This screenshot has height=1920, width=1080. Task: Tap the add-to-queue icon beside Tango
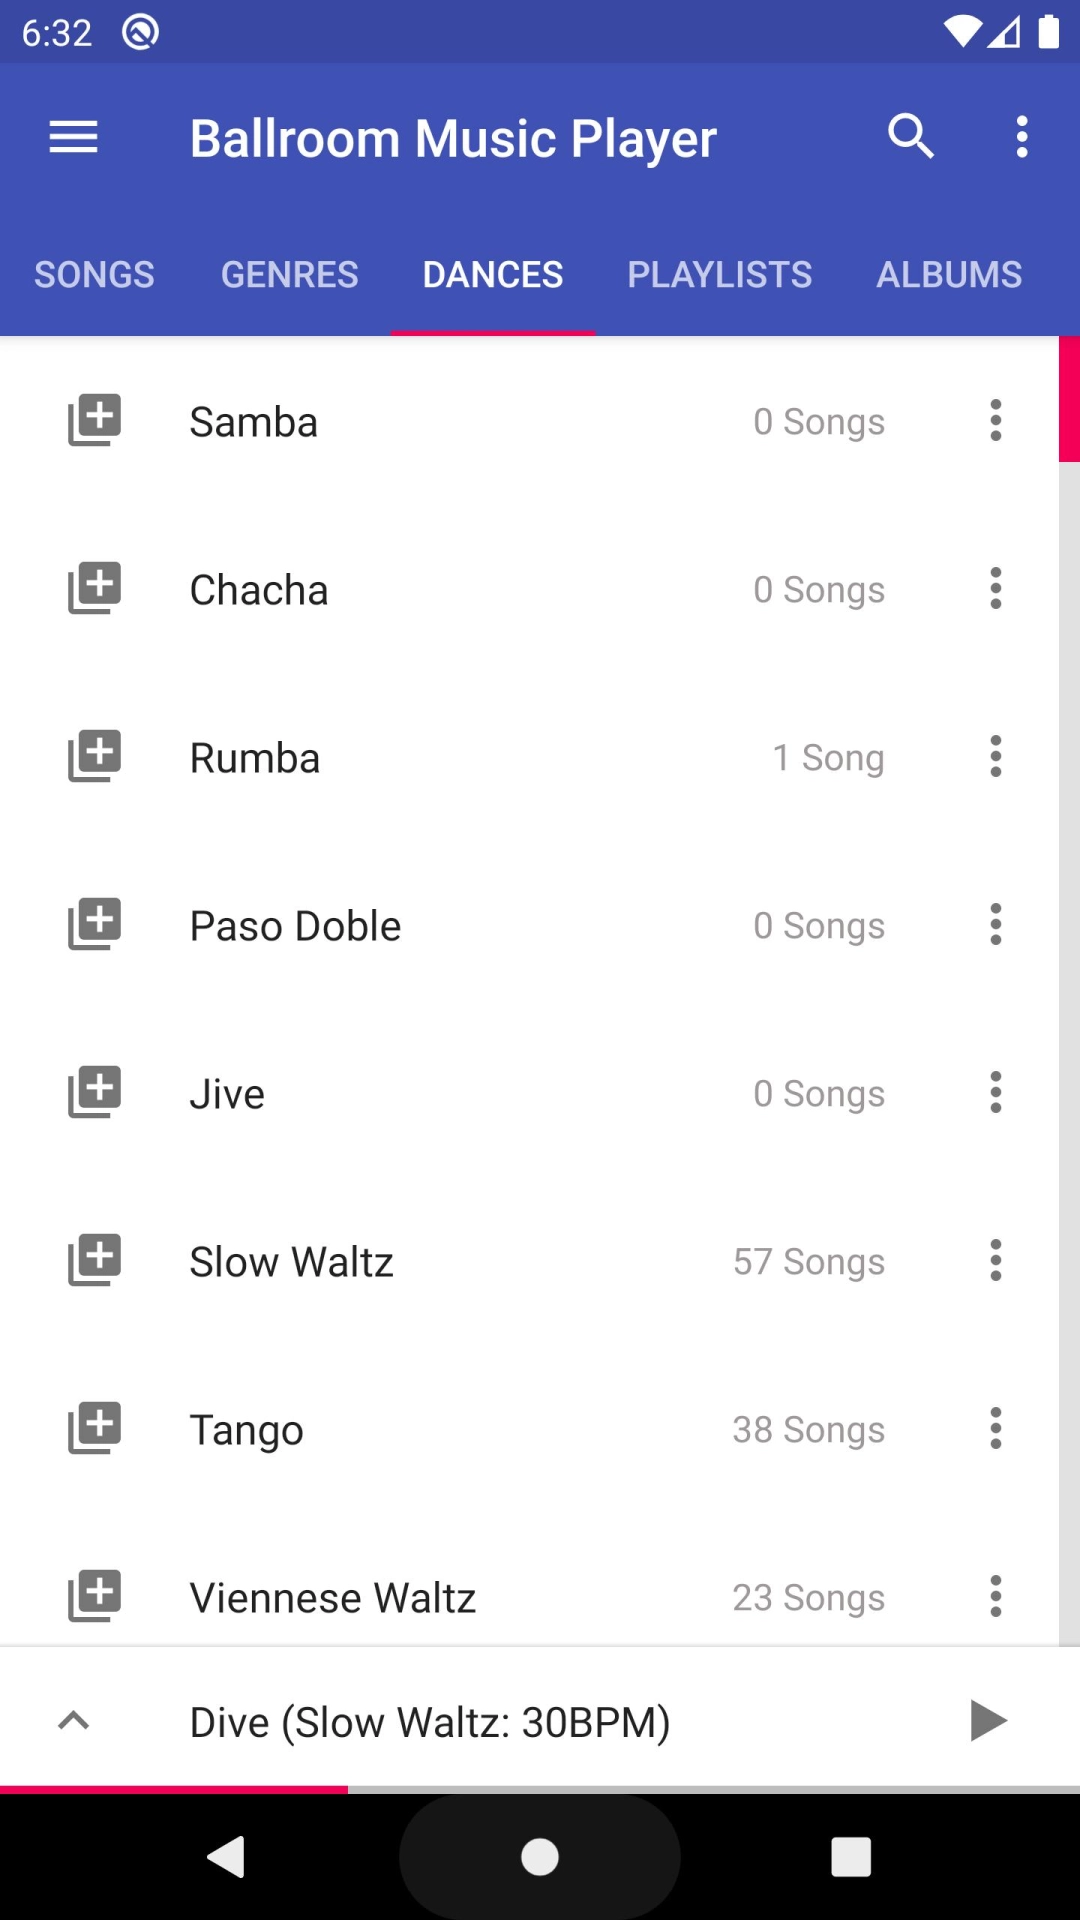point(94,1429)
